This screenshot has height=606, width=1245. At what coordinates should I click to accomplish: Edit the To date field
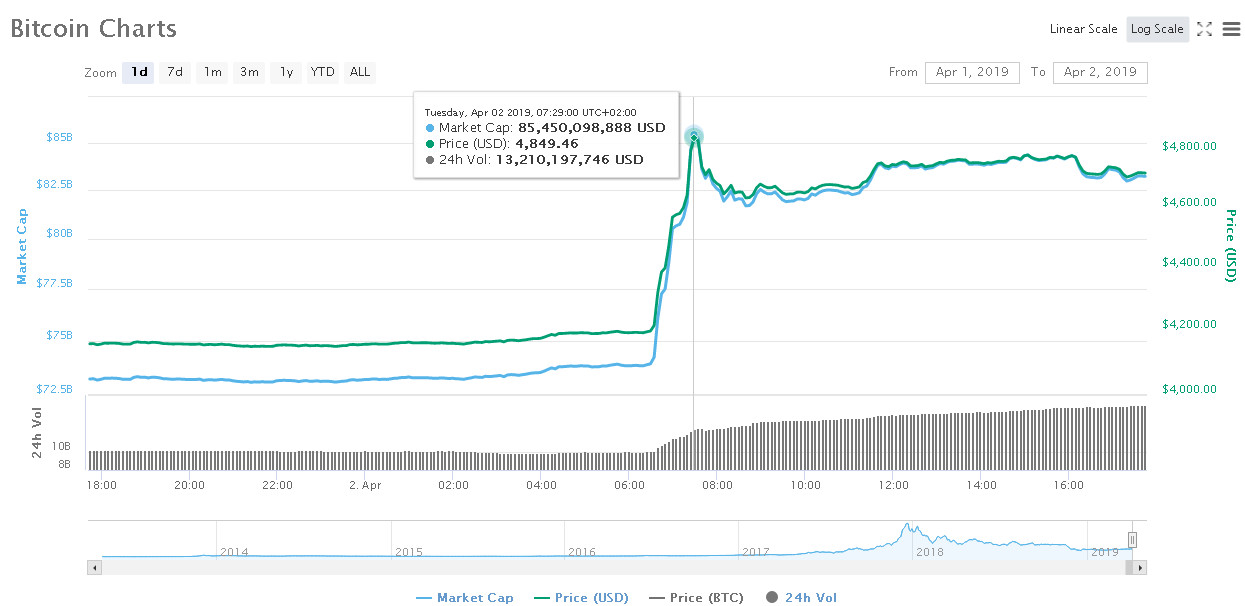pyautogui.click(x=1100, y=72)
